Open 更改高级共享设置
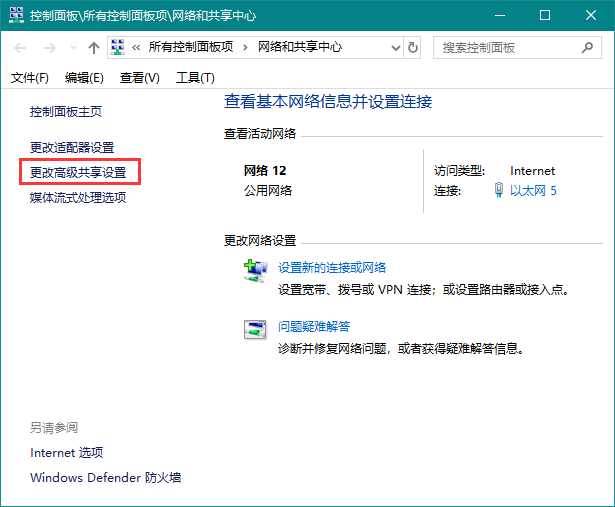Image resolution: width=615 pixels, height=507 pixels. click(x=78, y=173)
